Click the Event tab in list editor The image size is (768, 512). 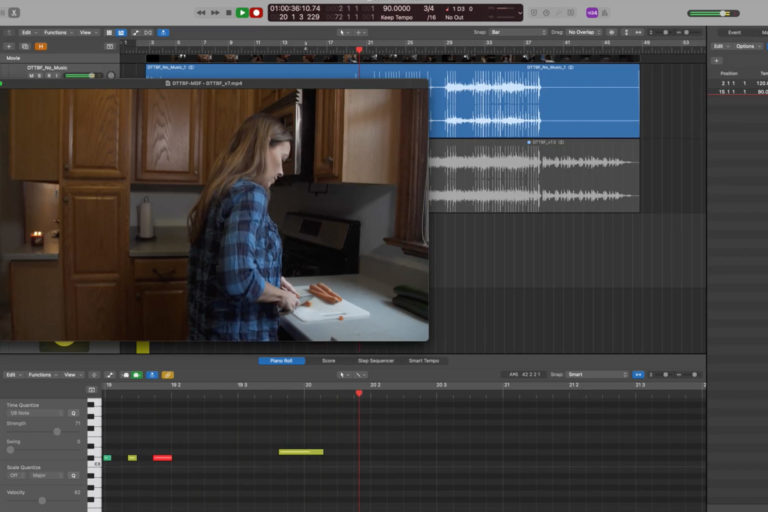(734, 32)
